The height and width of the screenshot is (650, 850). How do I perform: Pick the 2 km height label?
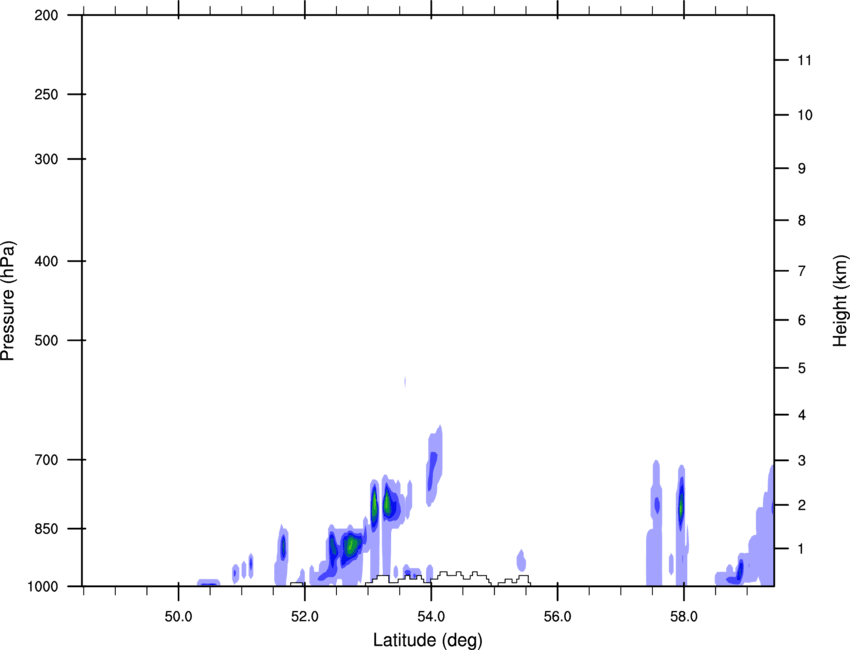802,505
